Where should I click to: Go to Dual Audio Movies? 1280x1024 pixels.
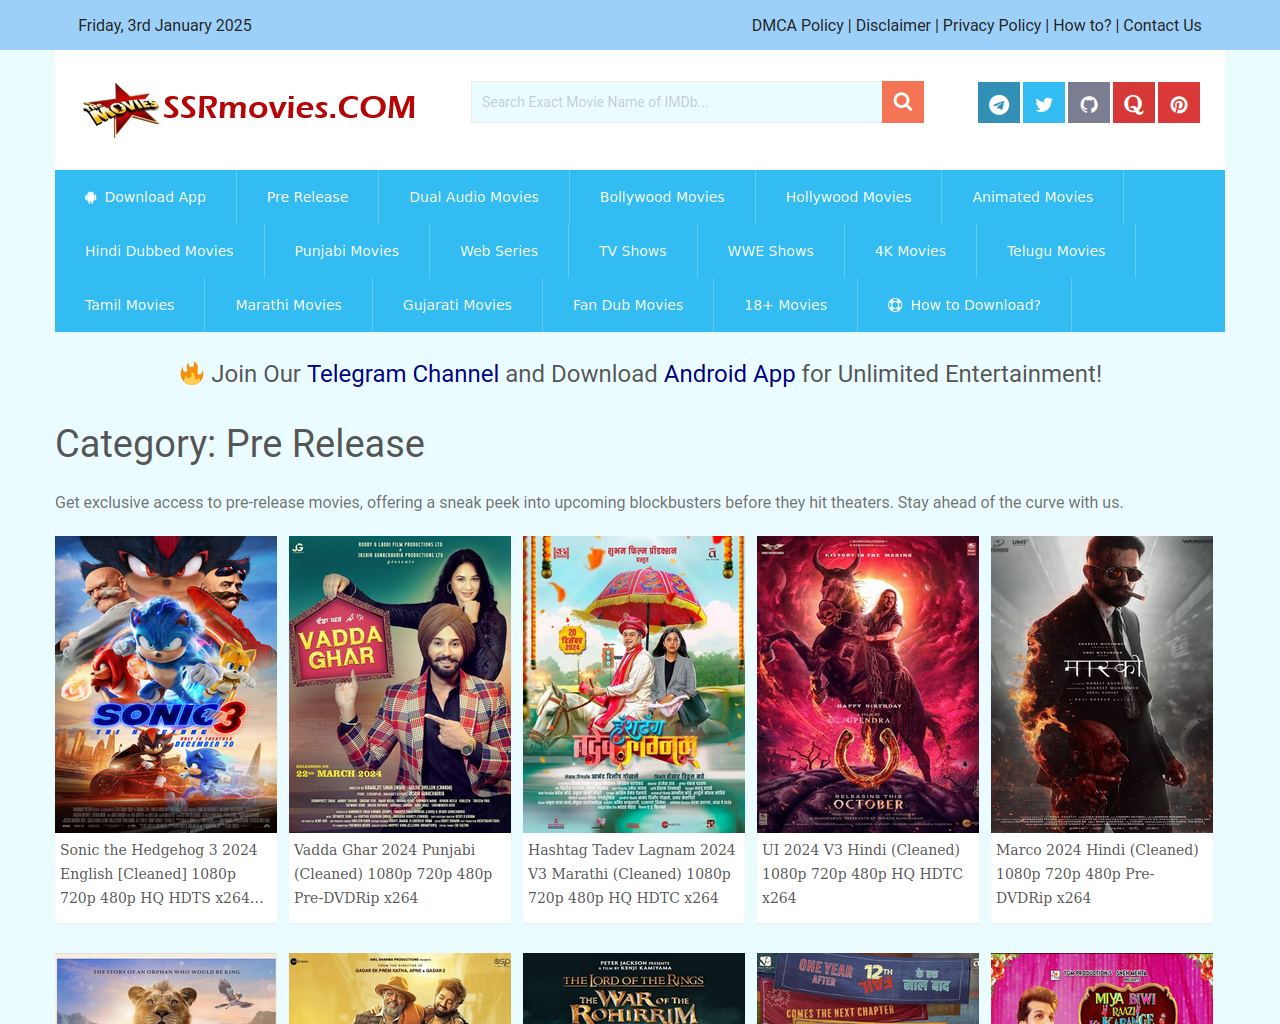click(x=474, y=197)
